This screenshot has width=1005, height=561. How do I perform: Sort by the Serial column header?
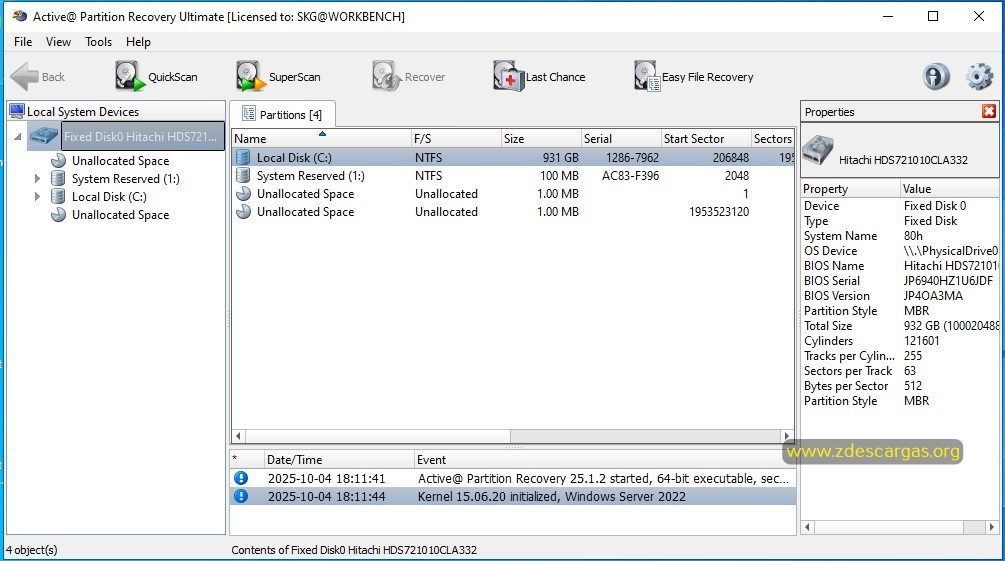coord(621,138)
